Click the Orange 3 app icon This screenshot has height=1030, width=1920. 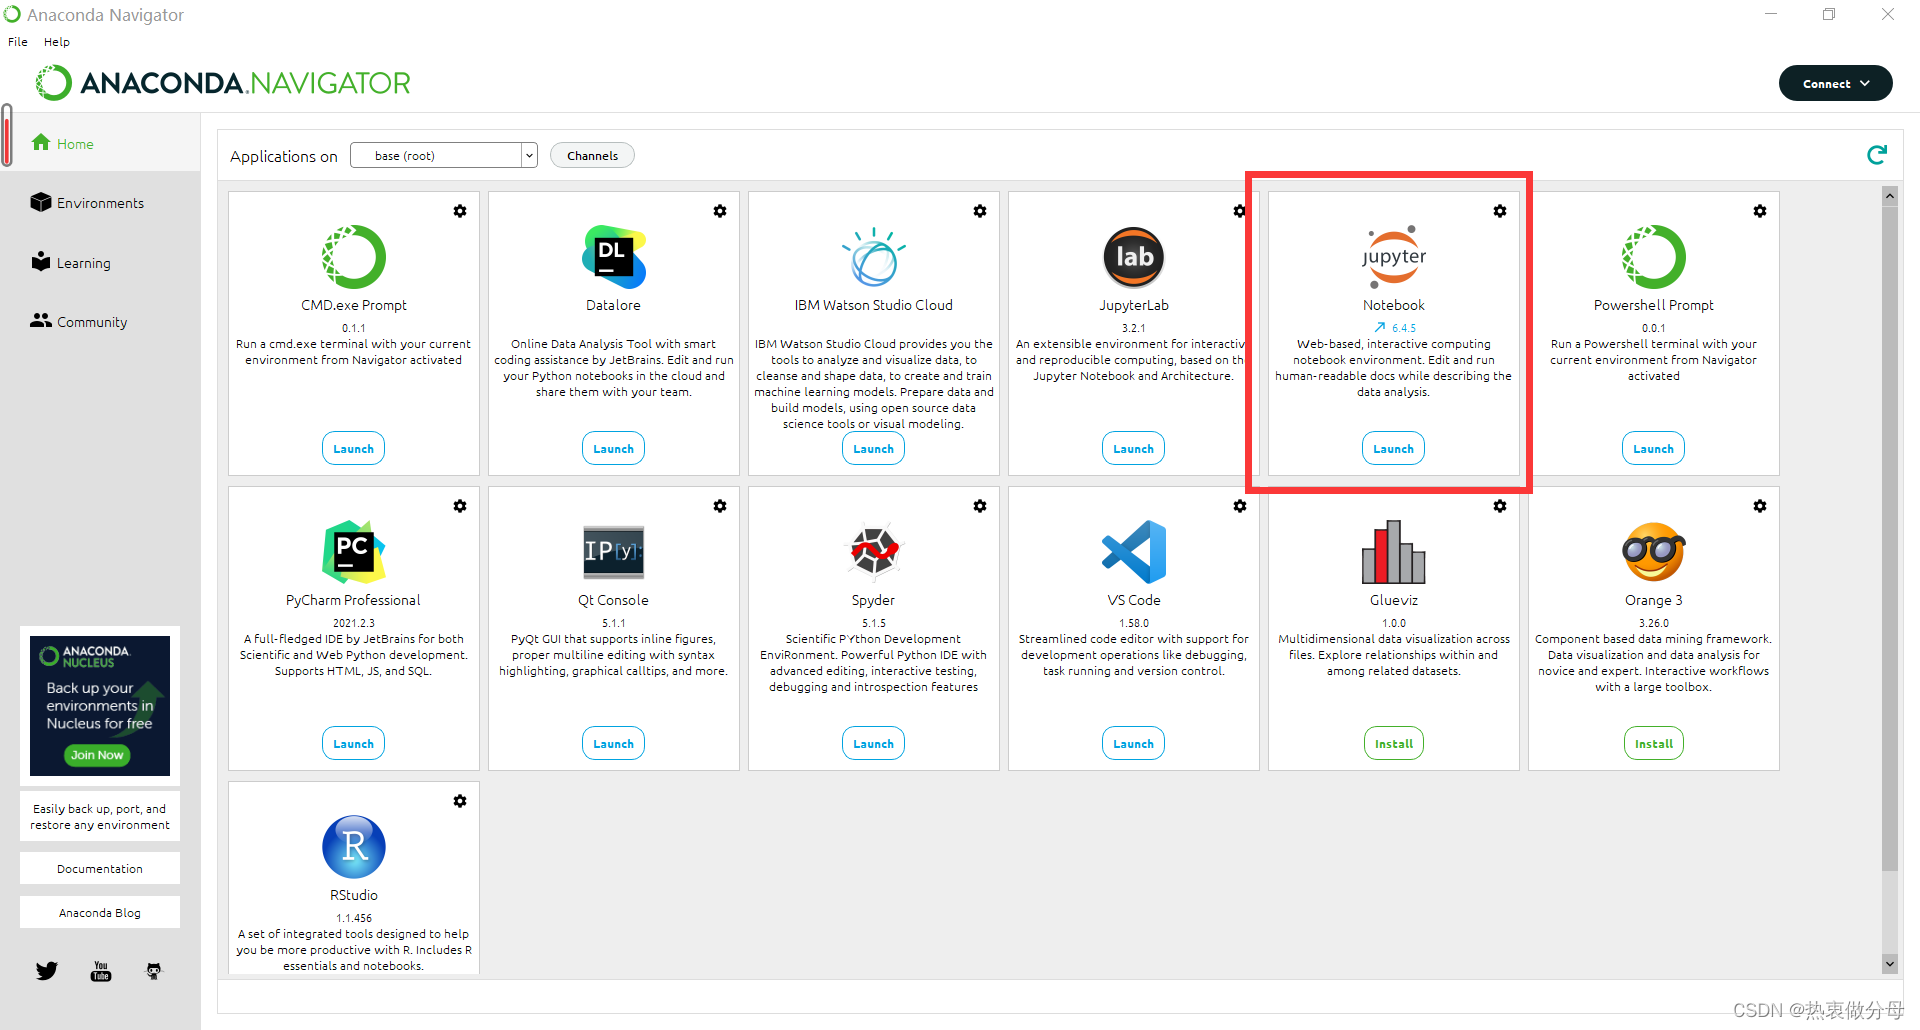[1654, 552]
